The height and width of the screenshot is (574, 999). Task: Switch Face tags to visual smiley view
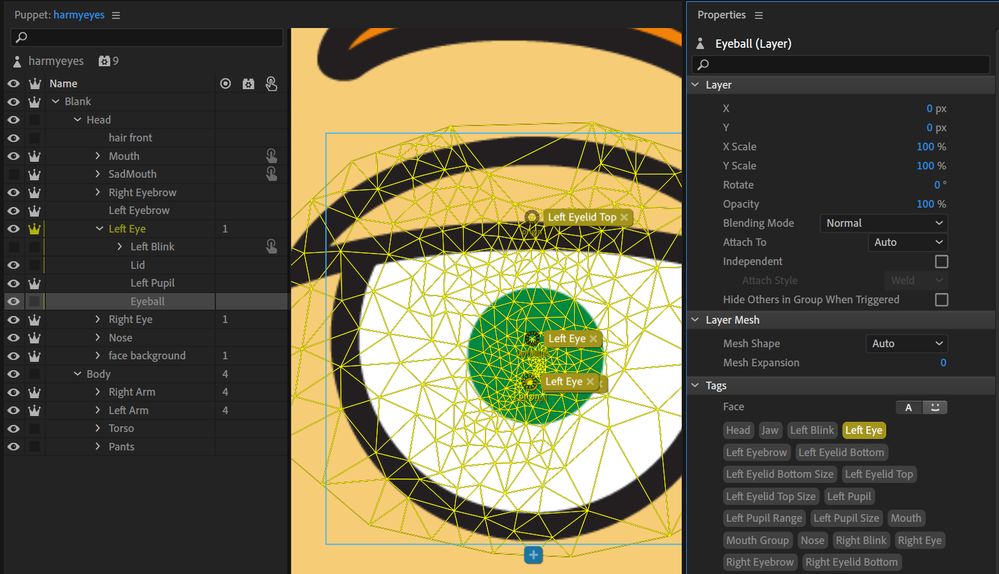935,407
